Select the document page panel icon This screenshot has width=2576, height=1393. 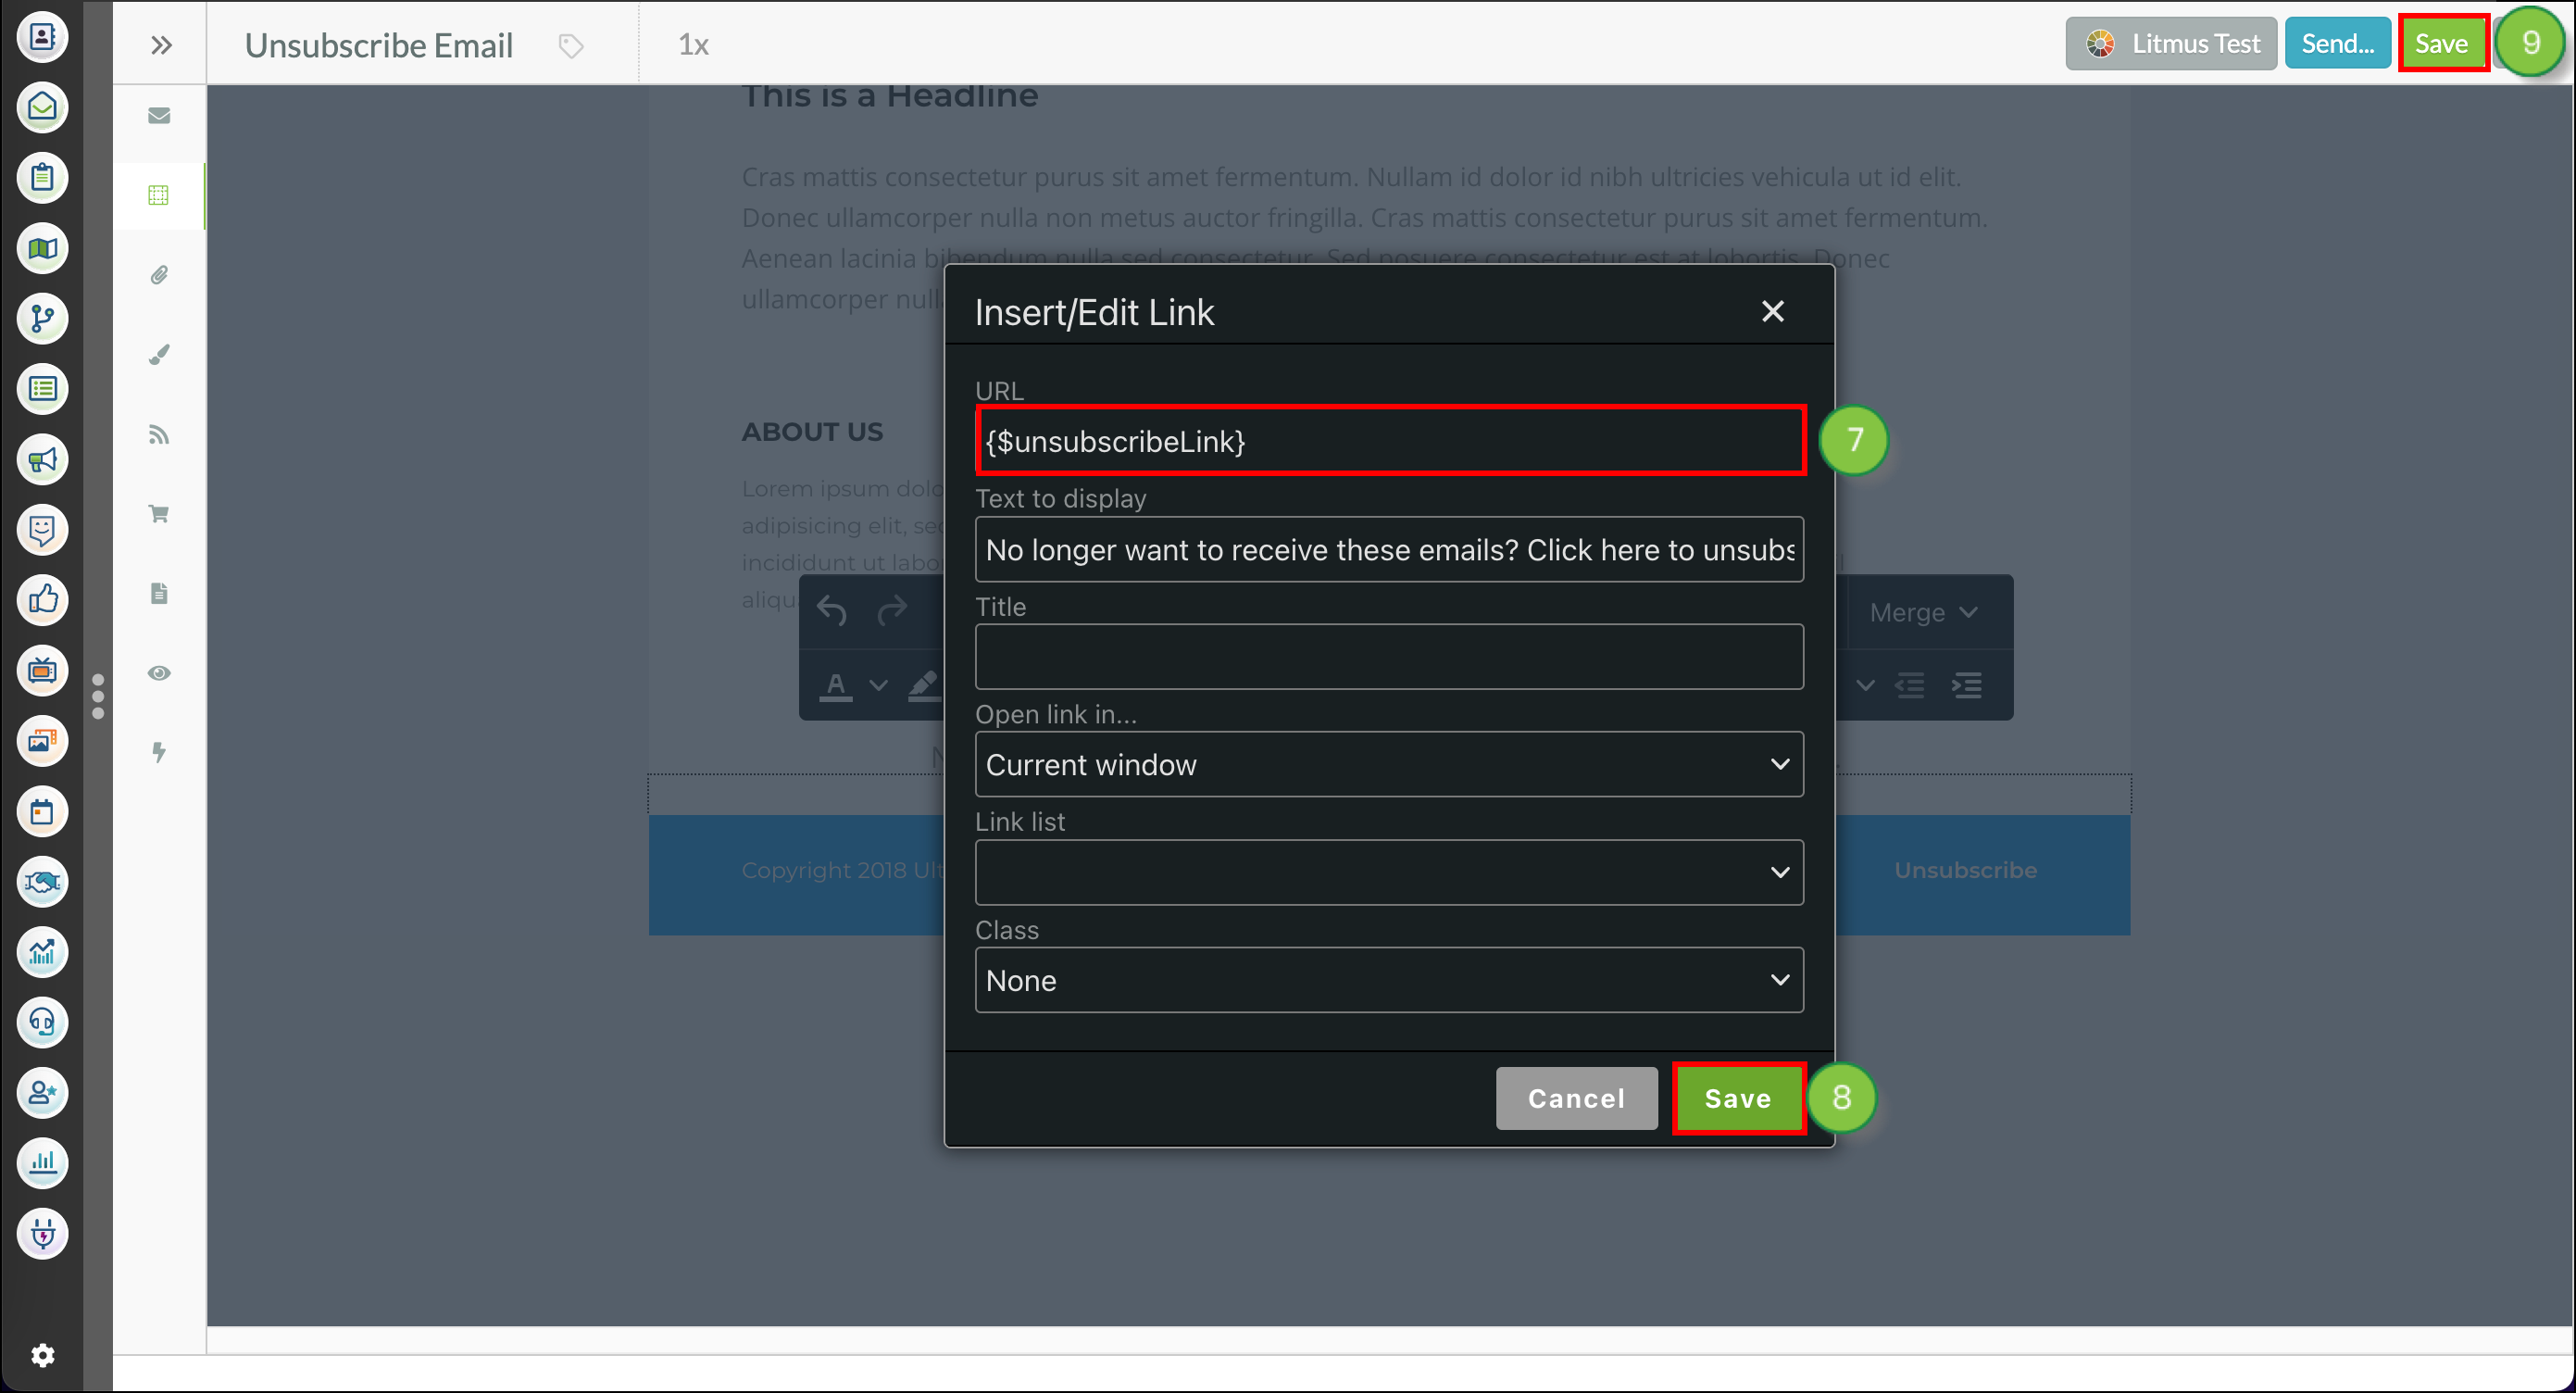pos(159,594)
